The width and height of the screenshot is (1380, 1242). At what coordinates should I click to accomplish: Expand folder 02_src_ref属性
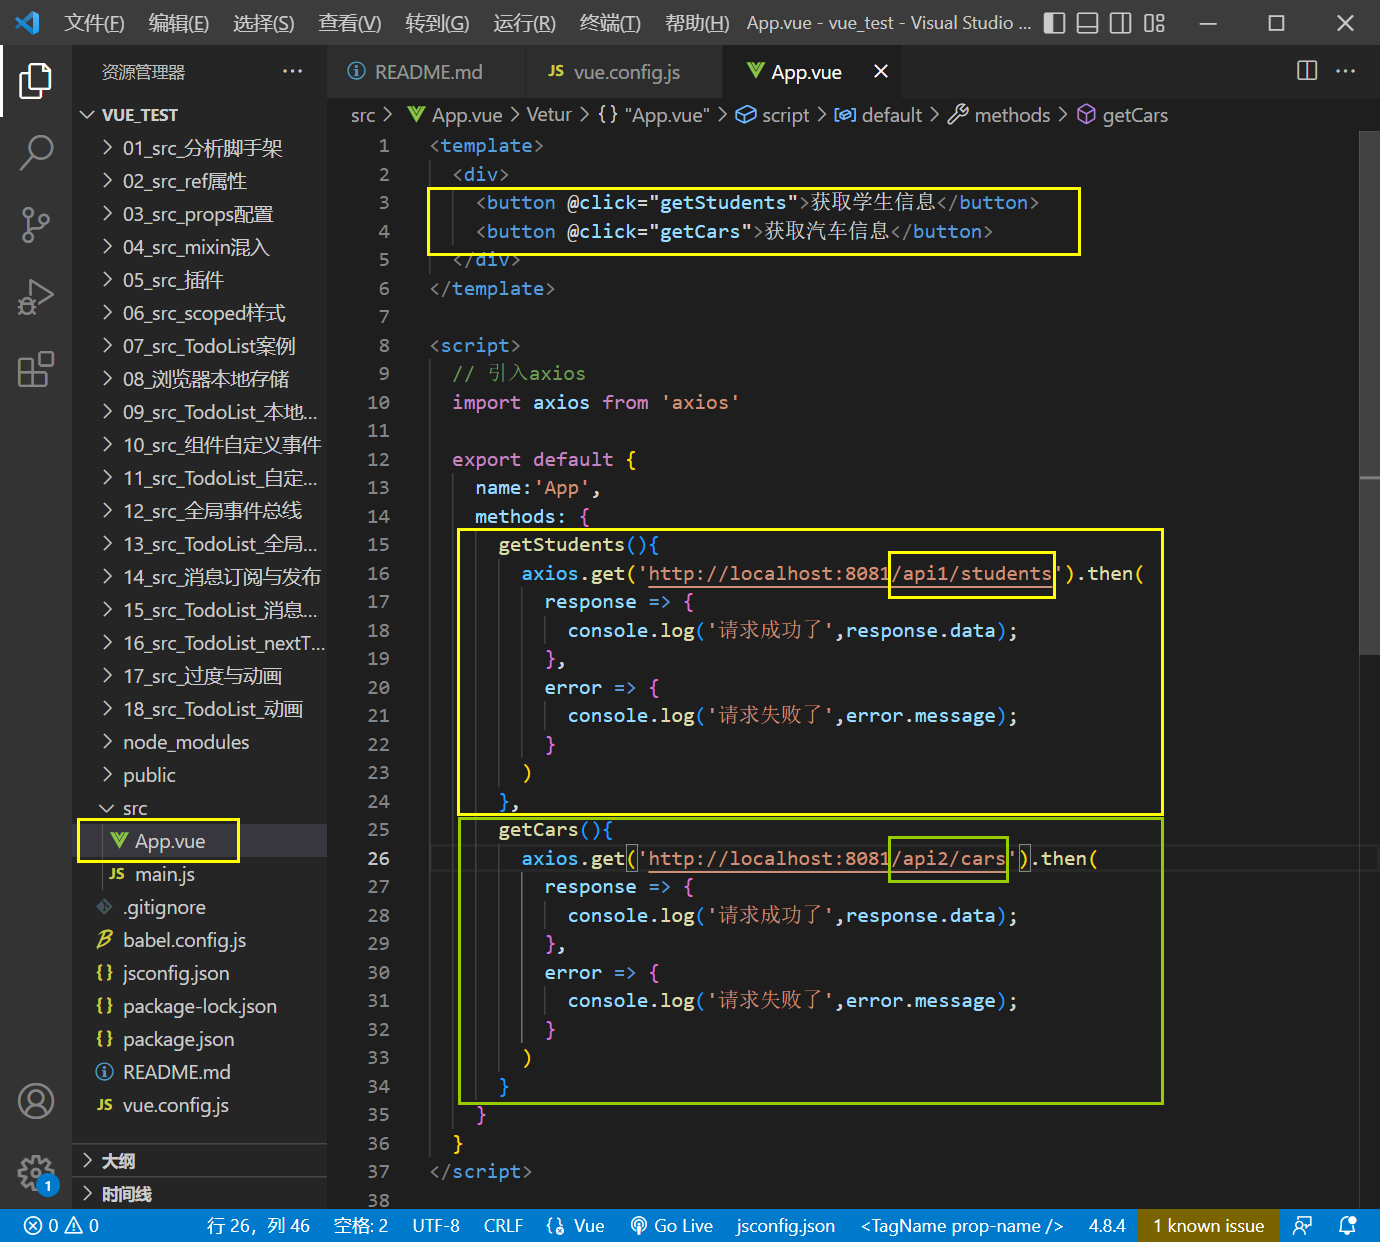[x=200, y=181]
